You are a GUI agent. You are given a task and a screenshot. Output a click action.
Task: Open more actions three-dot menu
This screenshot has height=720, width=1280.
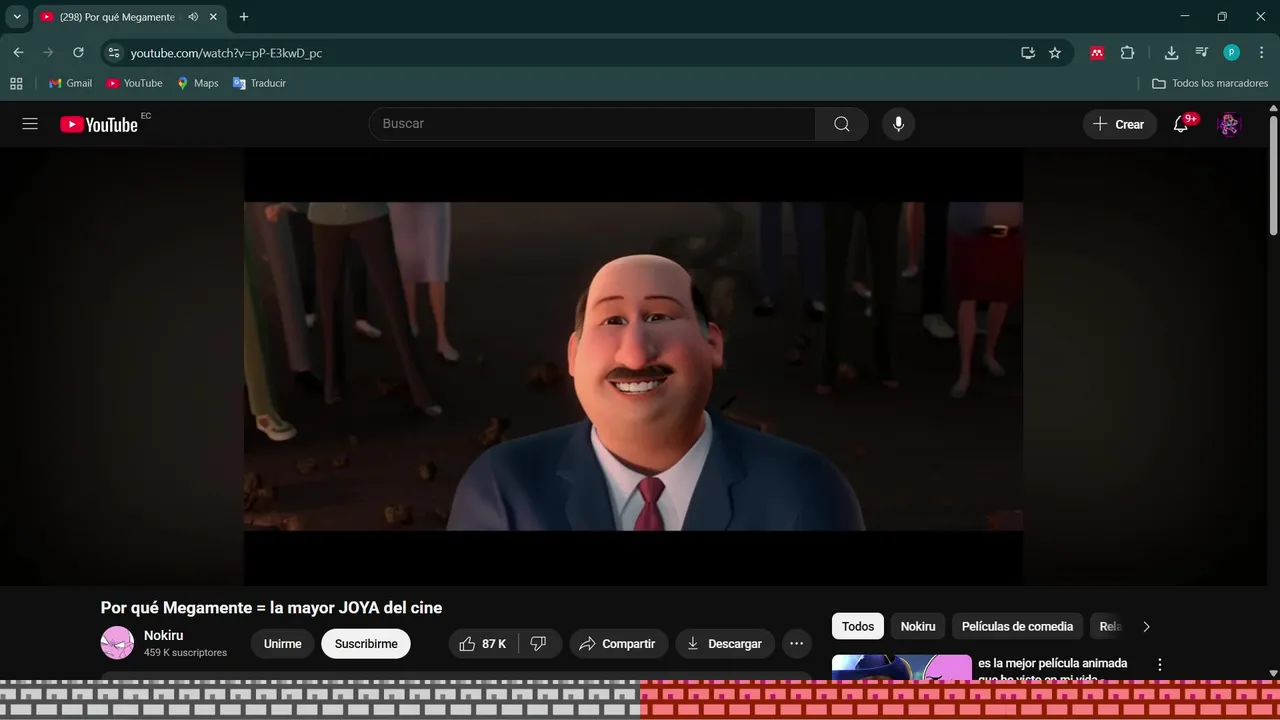tap(796, 644)
